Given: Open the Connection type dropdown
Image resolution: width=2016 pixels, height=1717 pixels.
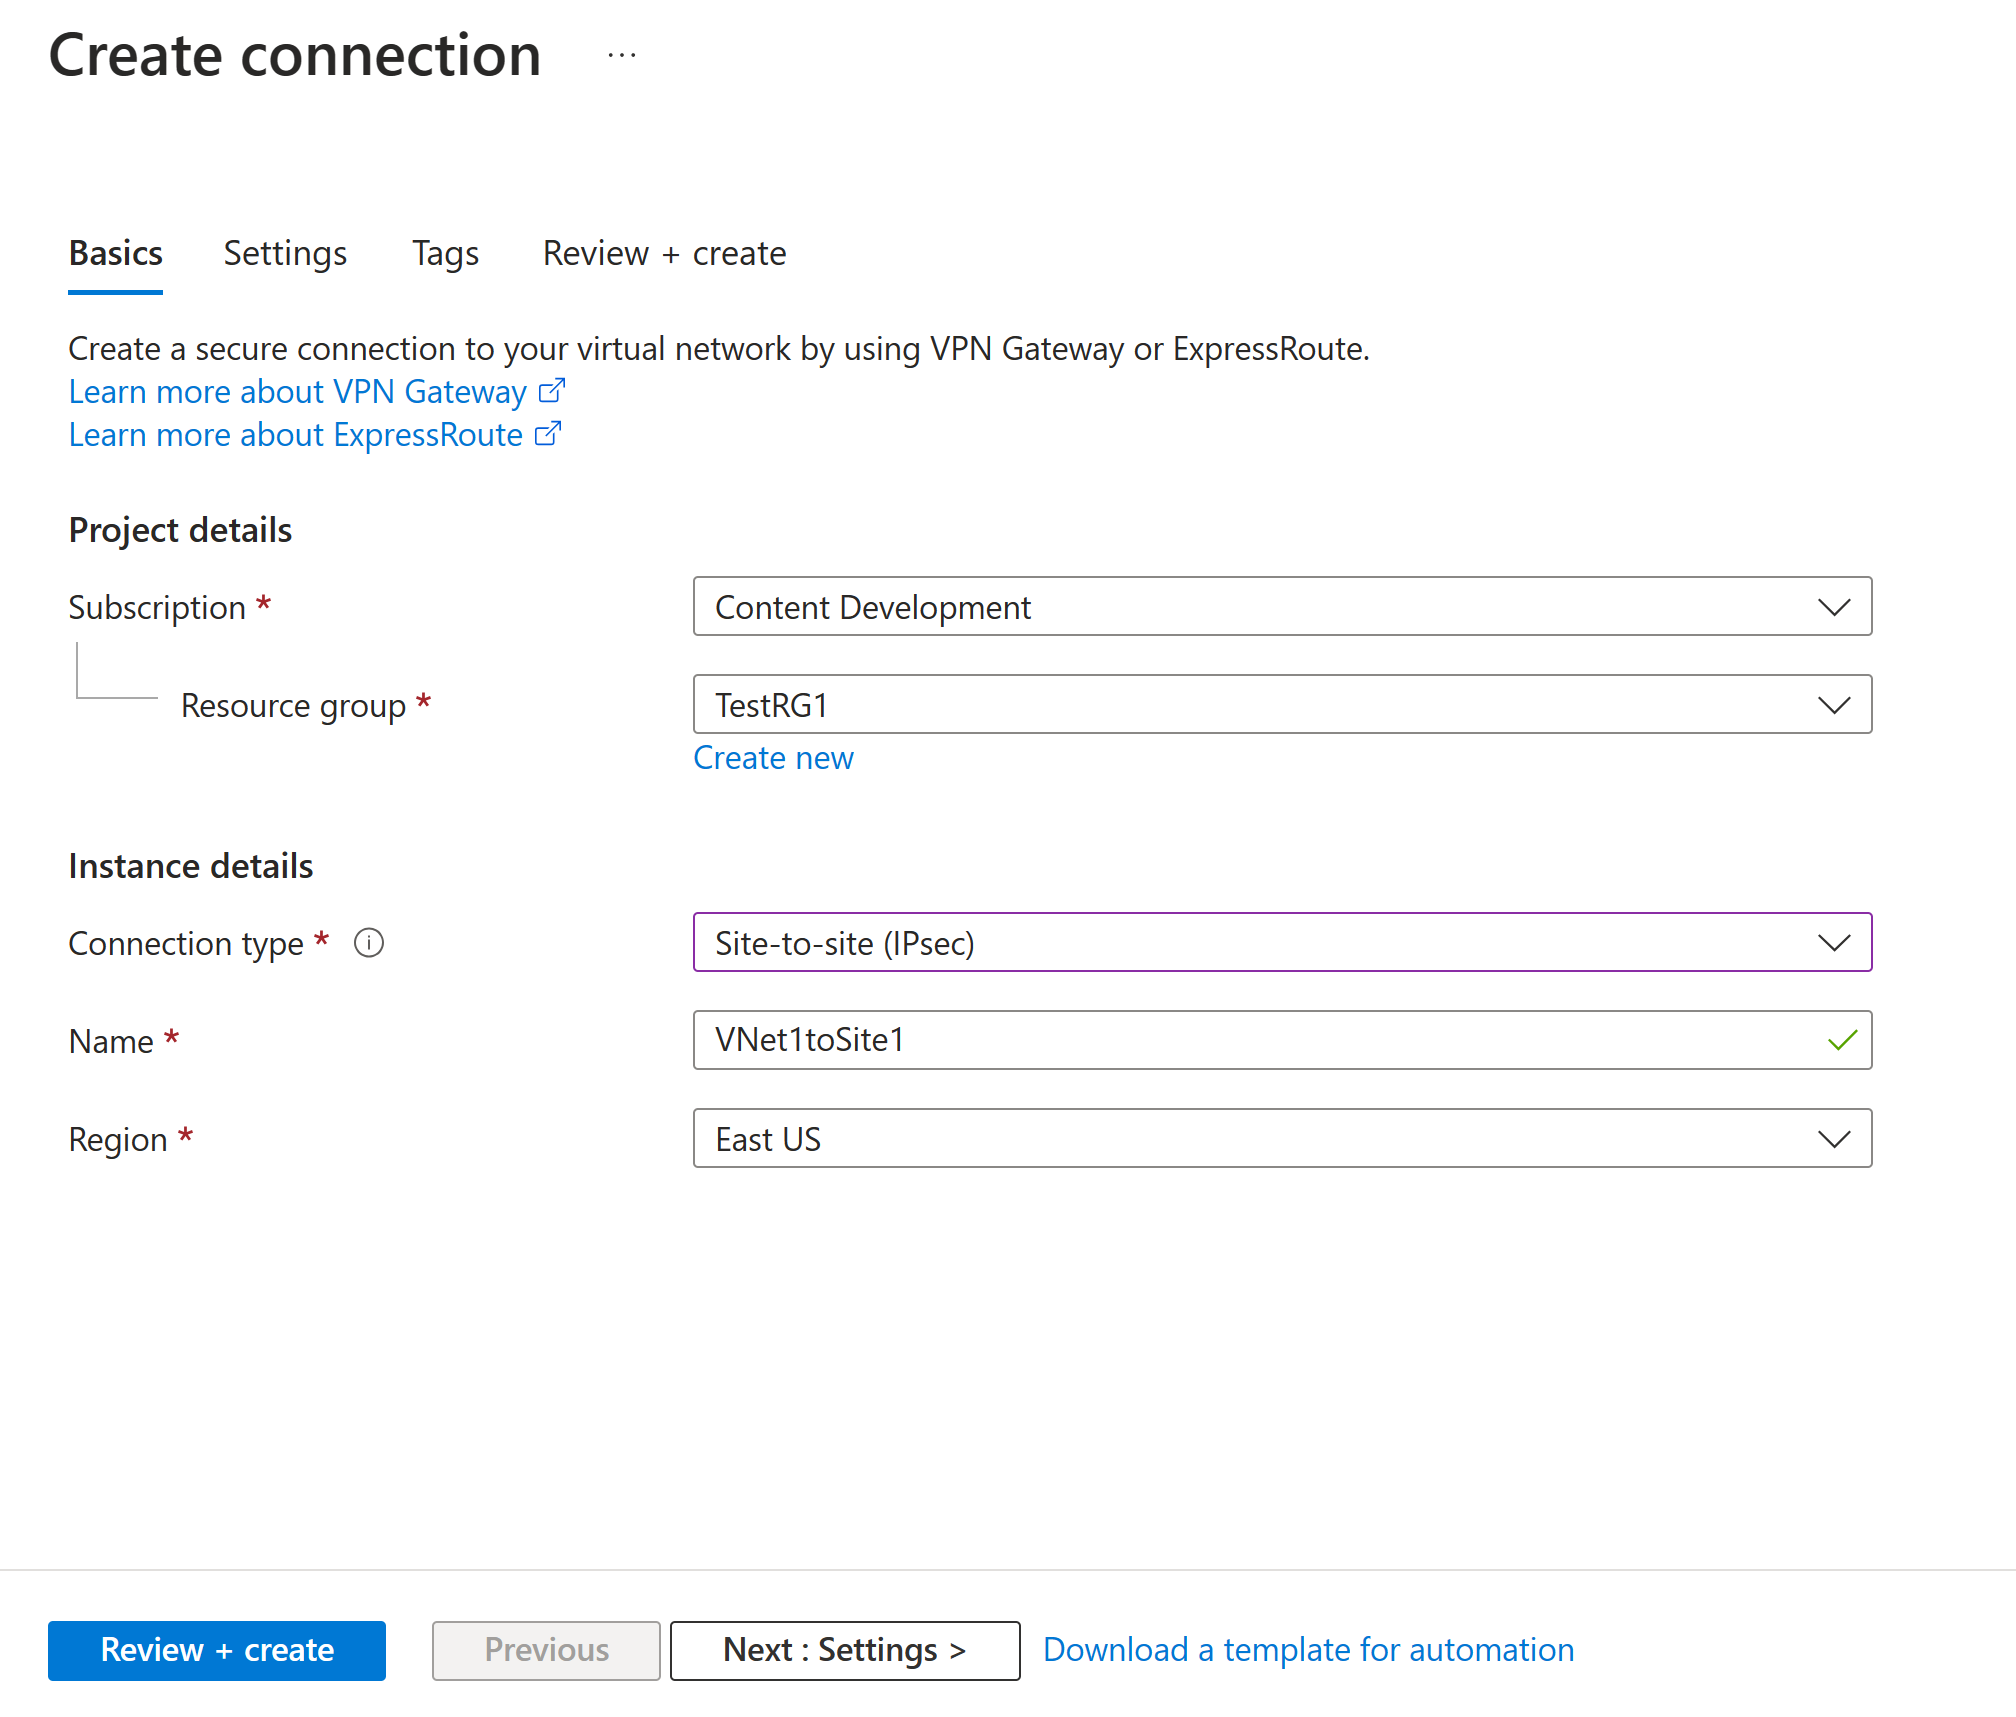Looking at the screenshot, I should coord(1282,942).
